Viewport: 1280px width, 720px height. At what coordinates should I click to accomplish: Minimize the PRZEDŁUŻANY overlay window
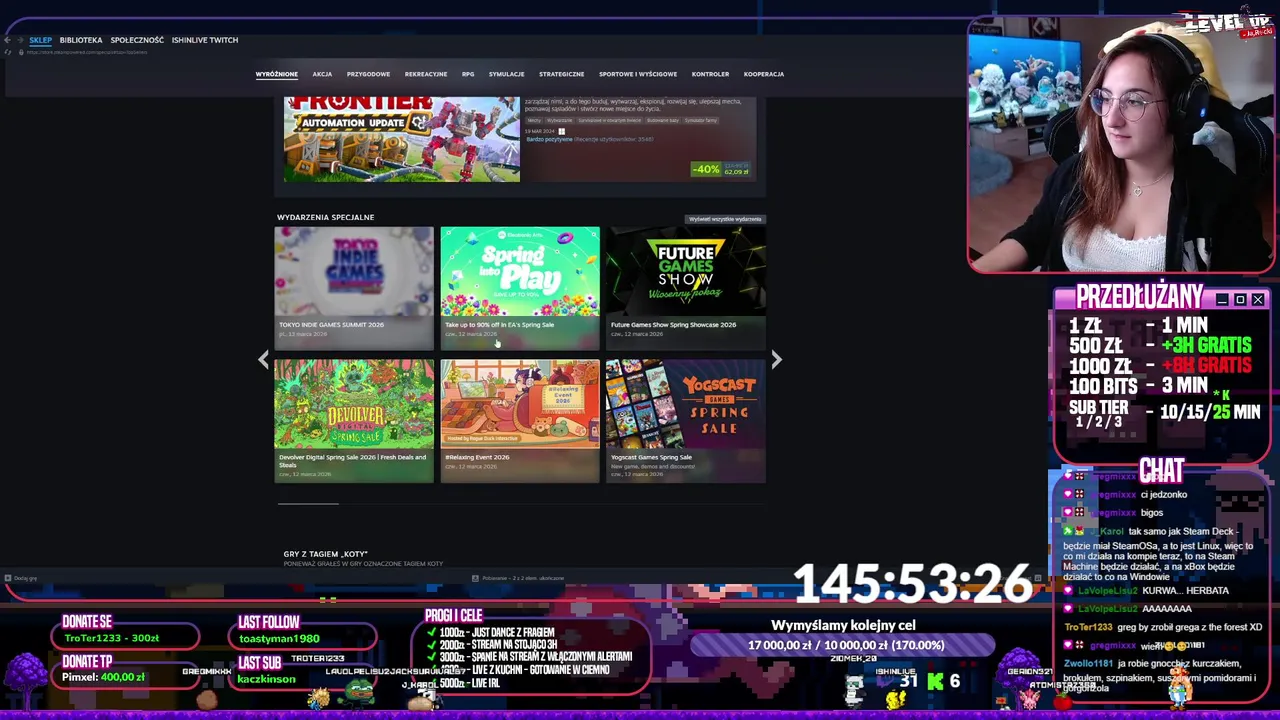pos(1222,300)
